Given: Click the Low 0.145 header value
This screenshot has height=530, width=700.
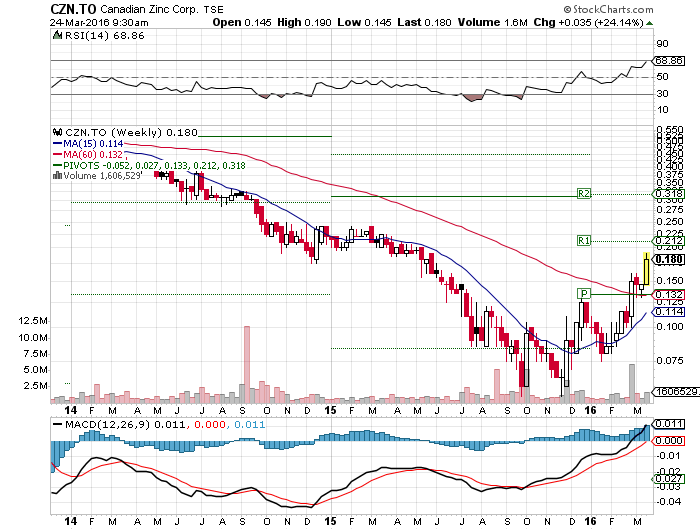Looking at the screenshot, I should 364,22.
